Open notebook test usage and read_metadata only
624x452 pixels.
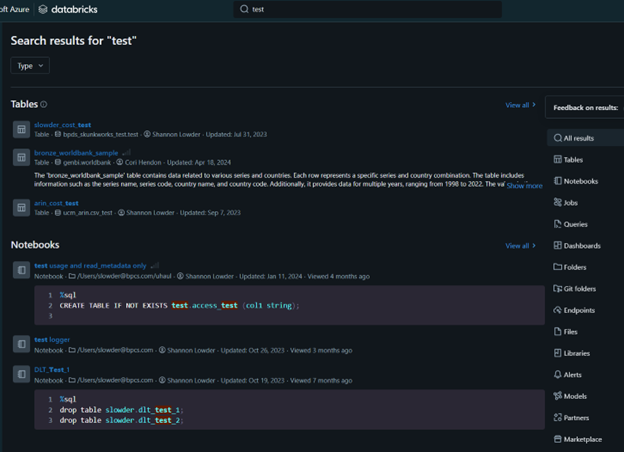coord(90,266)
